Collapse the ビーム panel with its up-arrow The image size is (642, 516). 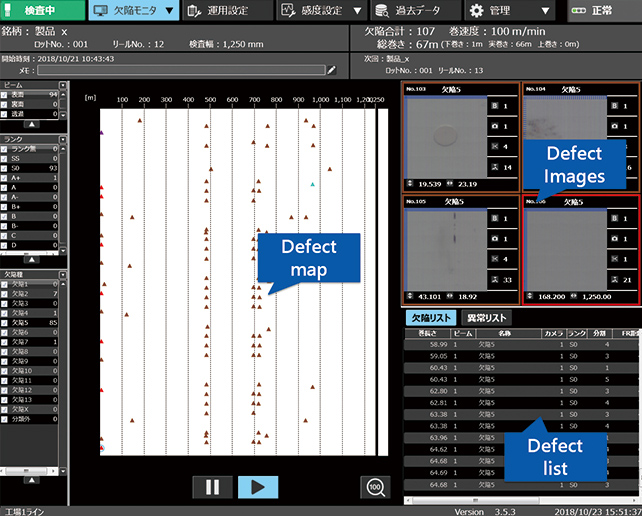click(32, 124)
